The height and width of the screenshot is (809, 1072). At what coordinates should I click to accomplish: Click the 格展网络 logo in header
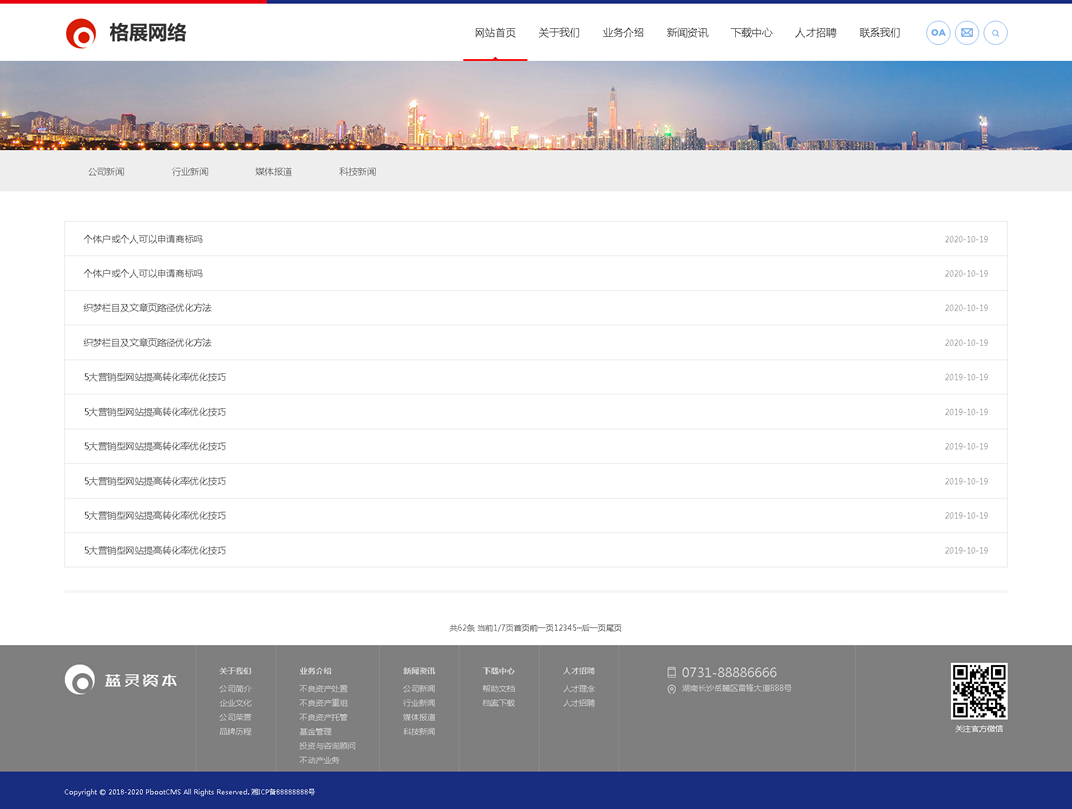126,33
